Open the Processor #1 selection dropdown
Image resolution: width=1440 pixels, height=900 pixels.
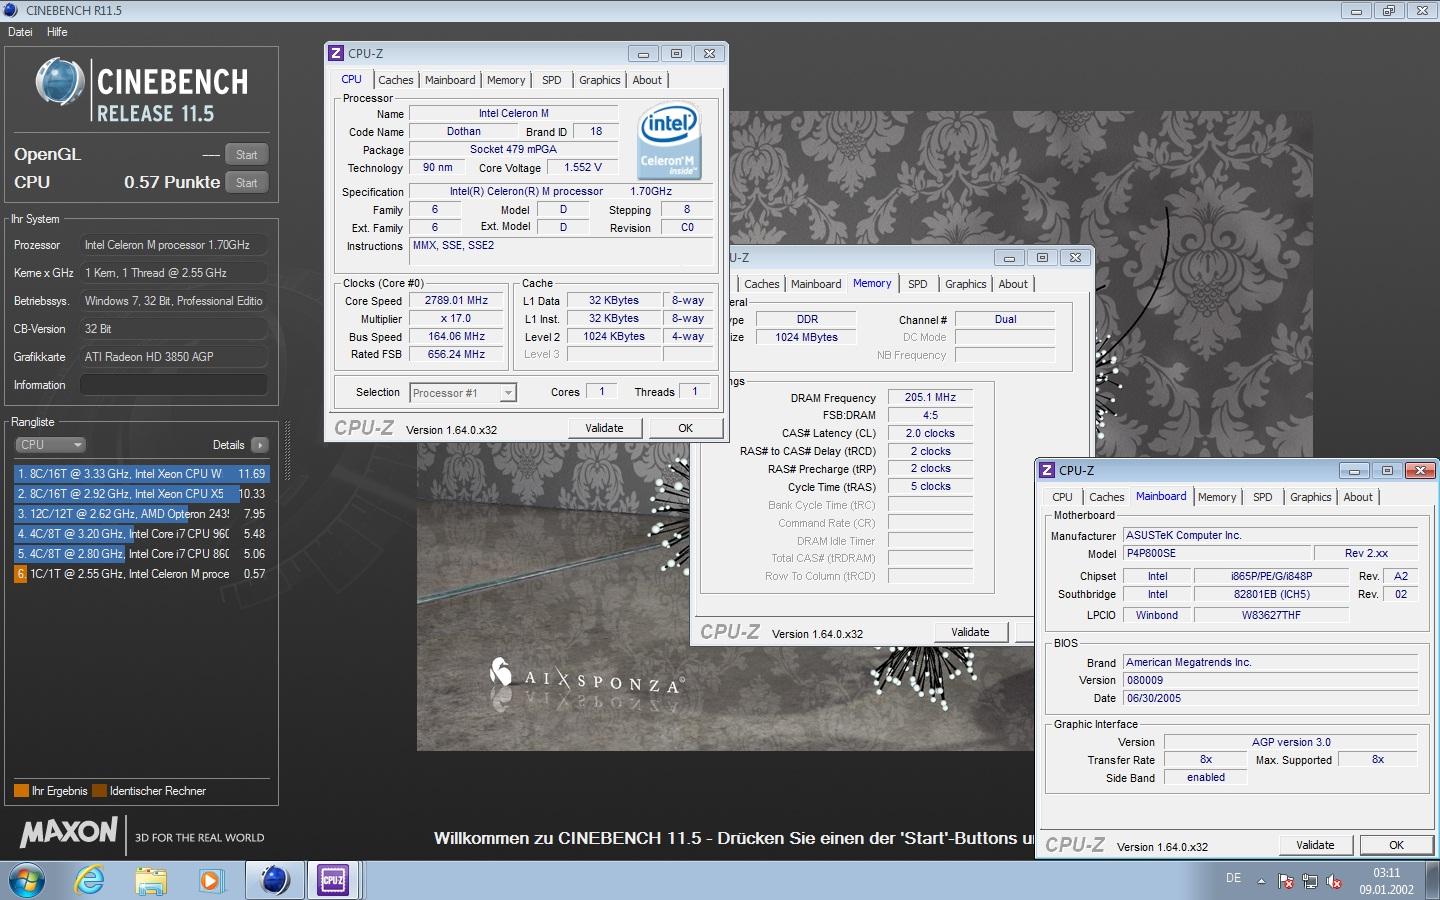click(463, 393)
